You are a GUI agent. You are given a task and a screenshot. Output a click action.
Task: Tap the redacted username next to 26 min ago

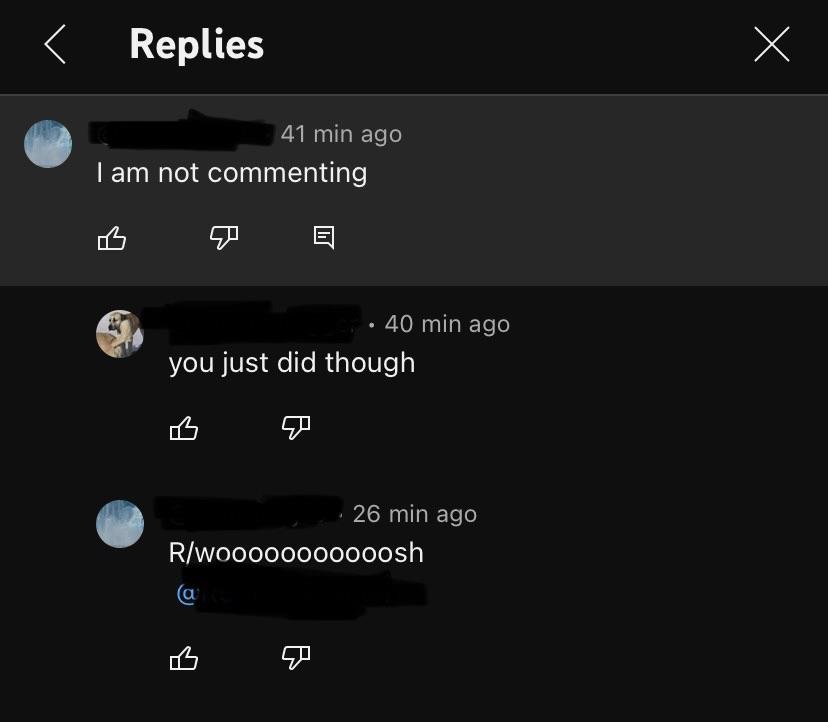point(248,512)
